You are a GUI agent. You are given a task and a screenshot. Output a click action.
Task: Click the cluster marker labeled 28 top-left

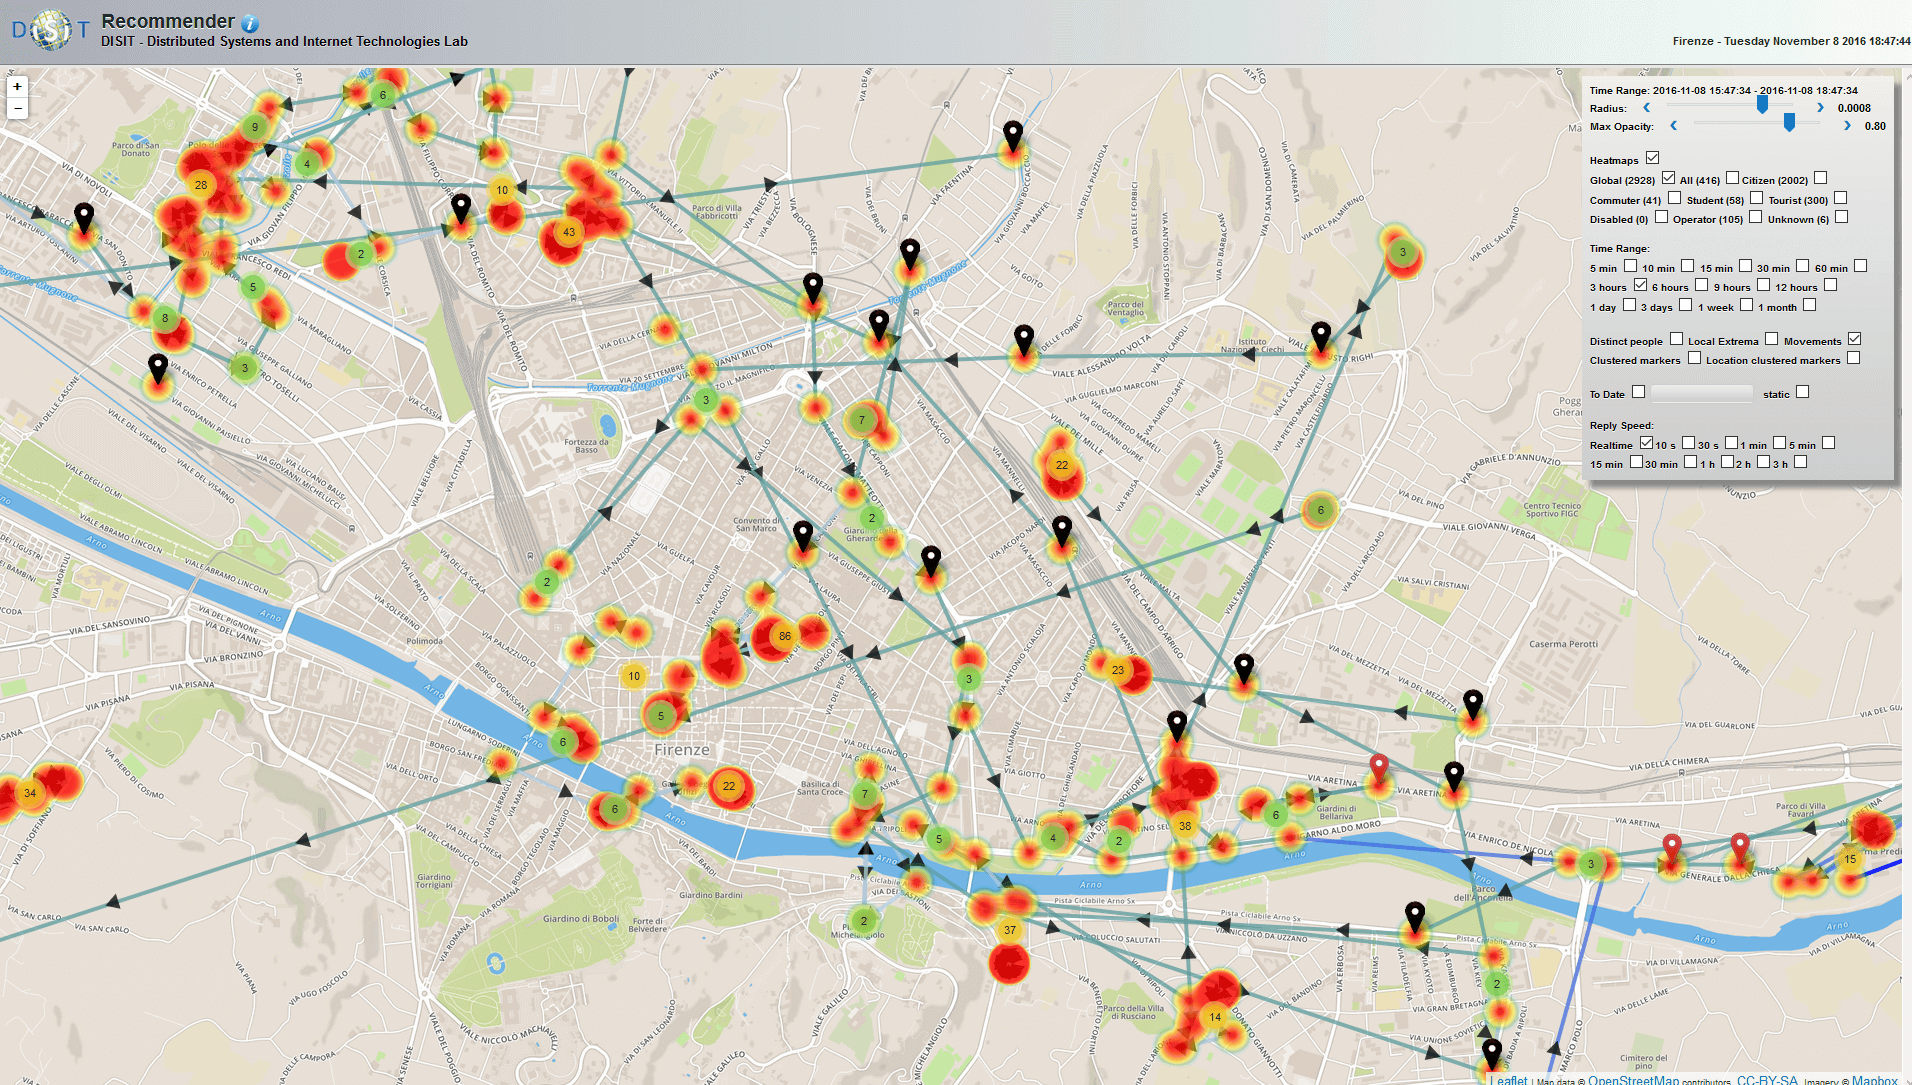(200, 185)
